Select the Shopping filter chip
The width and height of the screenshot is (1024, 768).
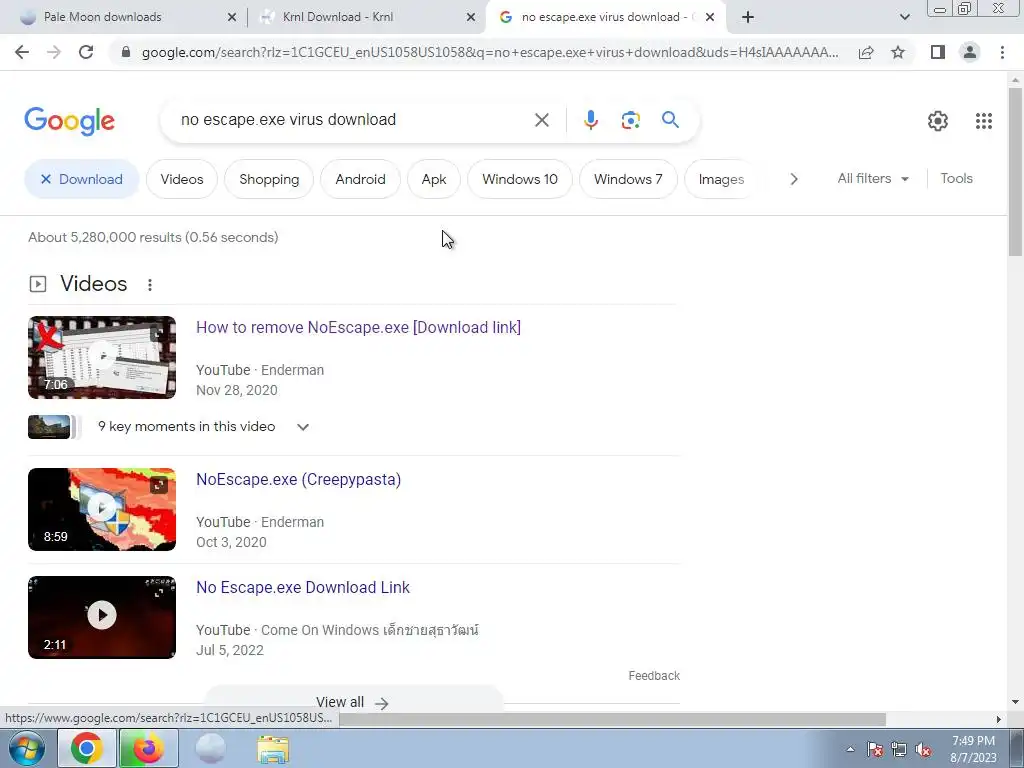tap(269, 179)
